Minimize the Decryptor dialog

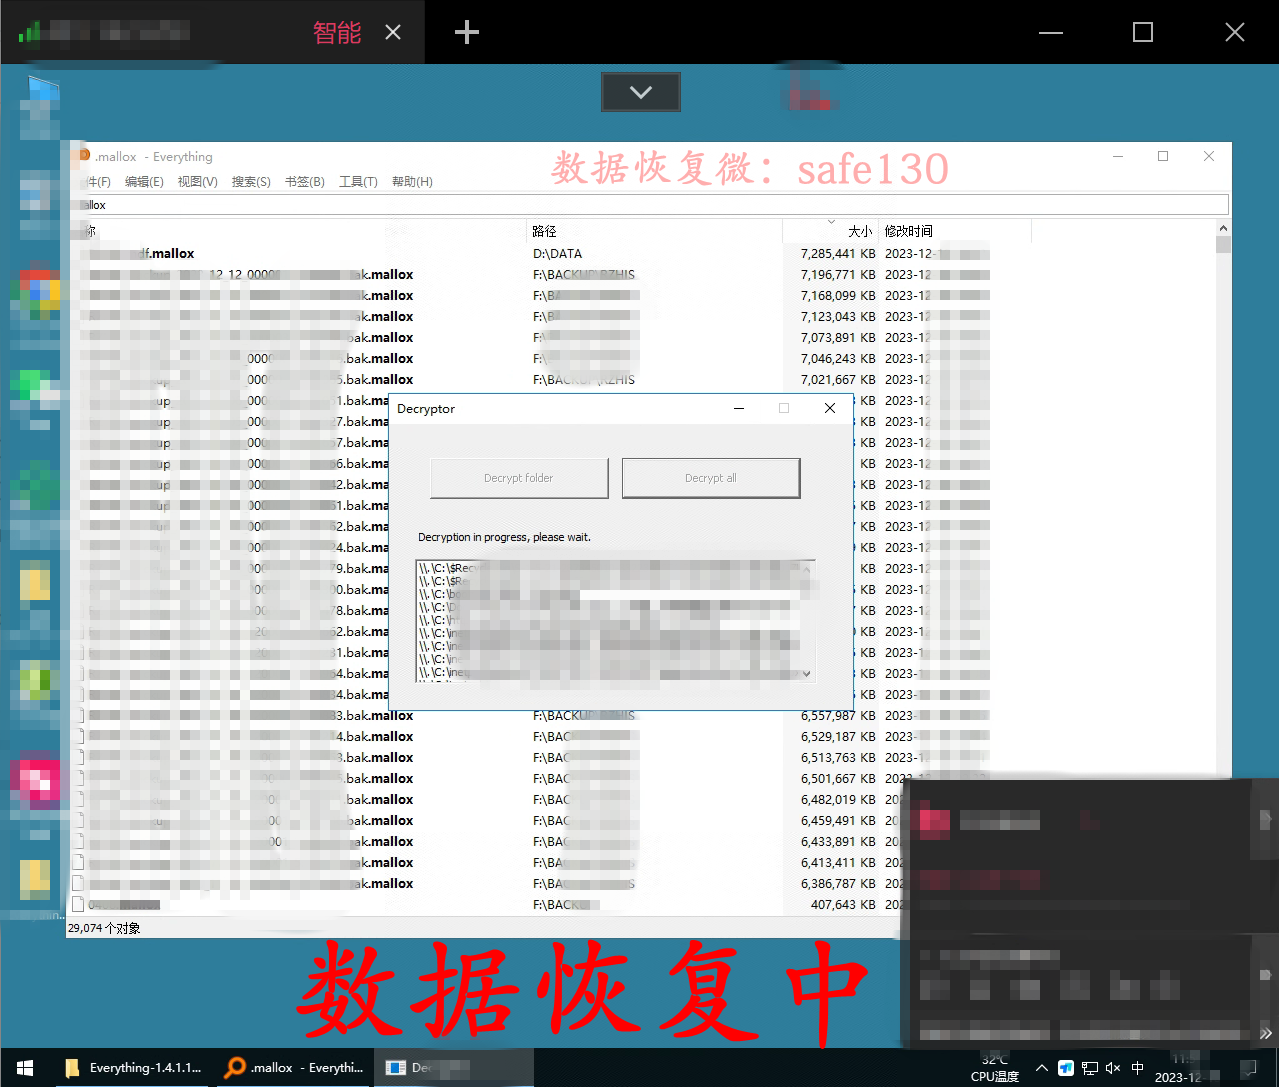[x=739, y=408]
